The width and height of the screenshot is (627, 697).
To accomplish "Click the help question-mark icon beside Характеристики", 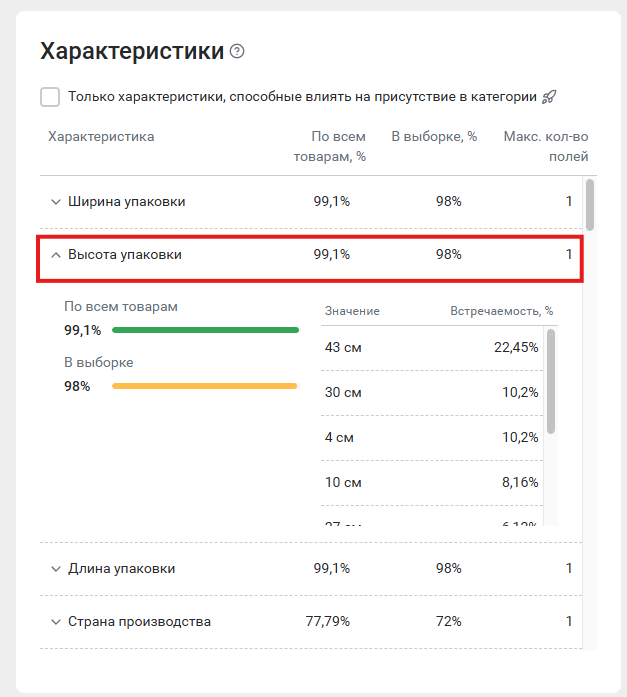I will (x=237, y=52).
